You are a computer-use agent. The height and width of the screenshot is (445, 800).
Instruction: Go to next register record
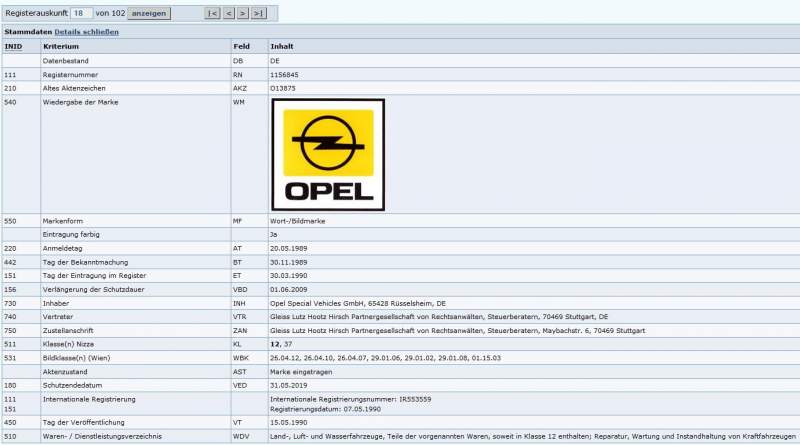tap(243, 13)
